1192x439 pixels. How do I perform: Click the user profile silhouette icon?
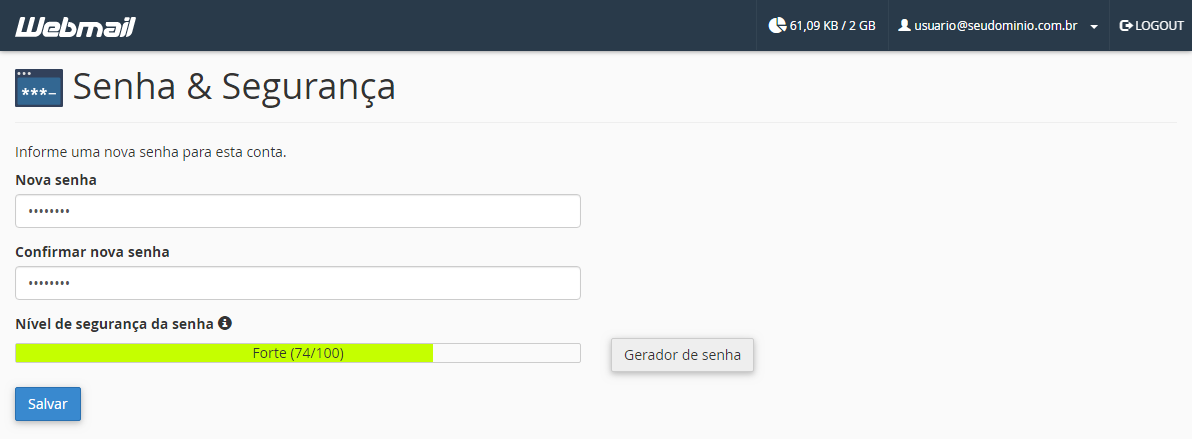click(904, 25)
